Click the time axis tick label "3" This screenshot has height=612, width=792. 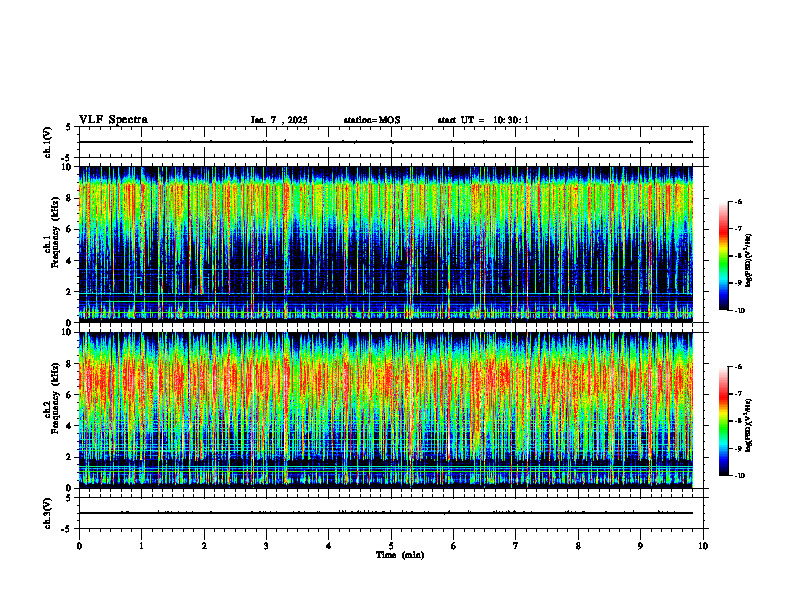[266, 546]
